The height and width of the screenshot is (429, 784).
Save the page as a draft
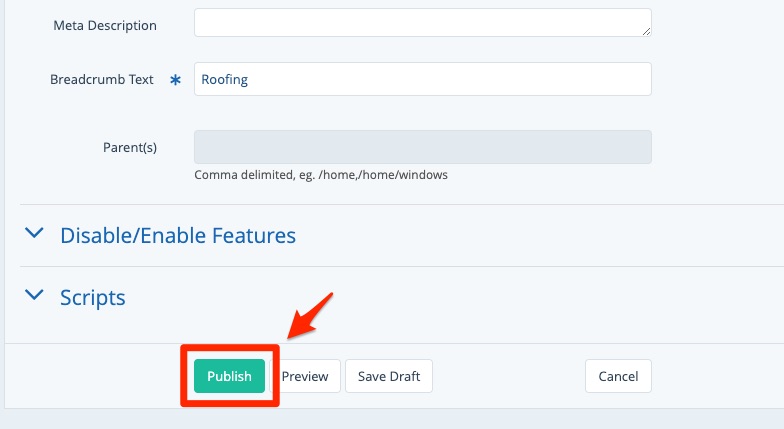(388, 376)
